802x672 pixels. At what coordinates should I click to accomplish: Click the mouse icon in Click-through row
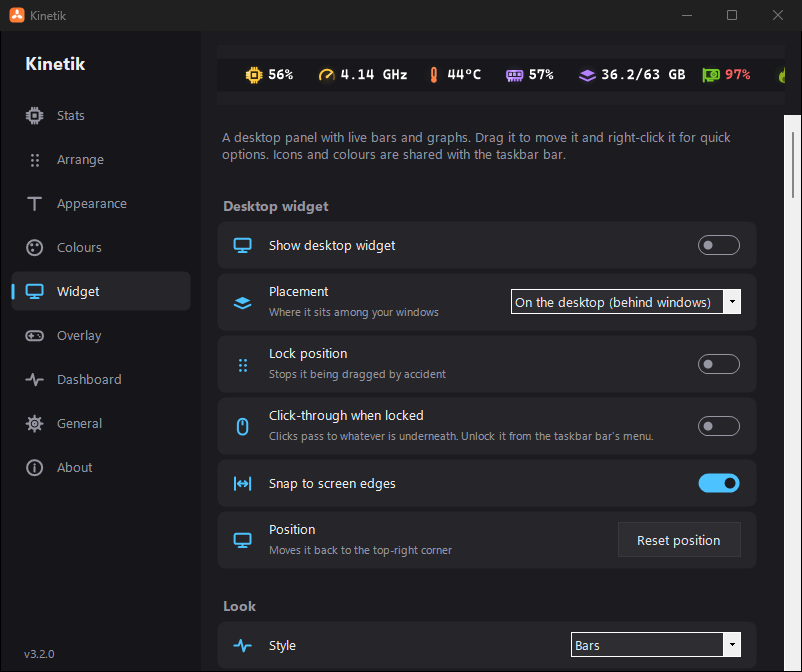242,427
